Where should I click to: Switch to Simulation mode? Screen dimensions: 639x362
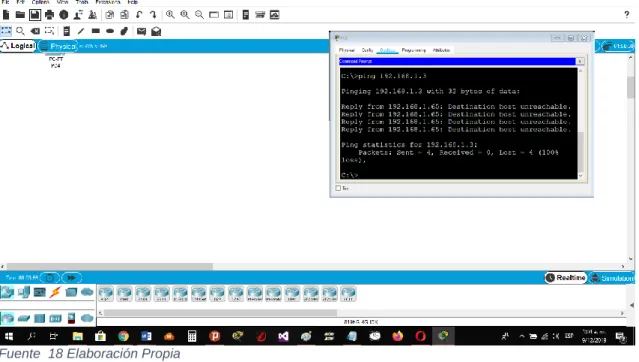click(x=612, y=278)
